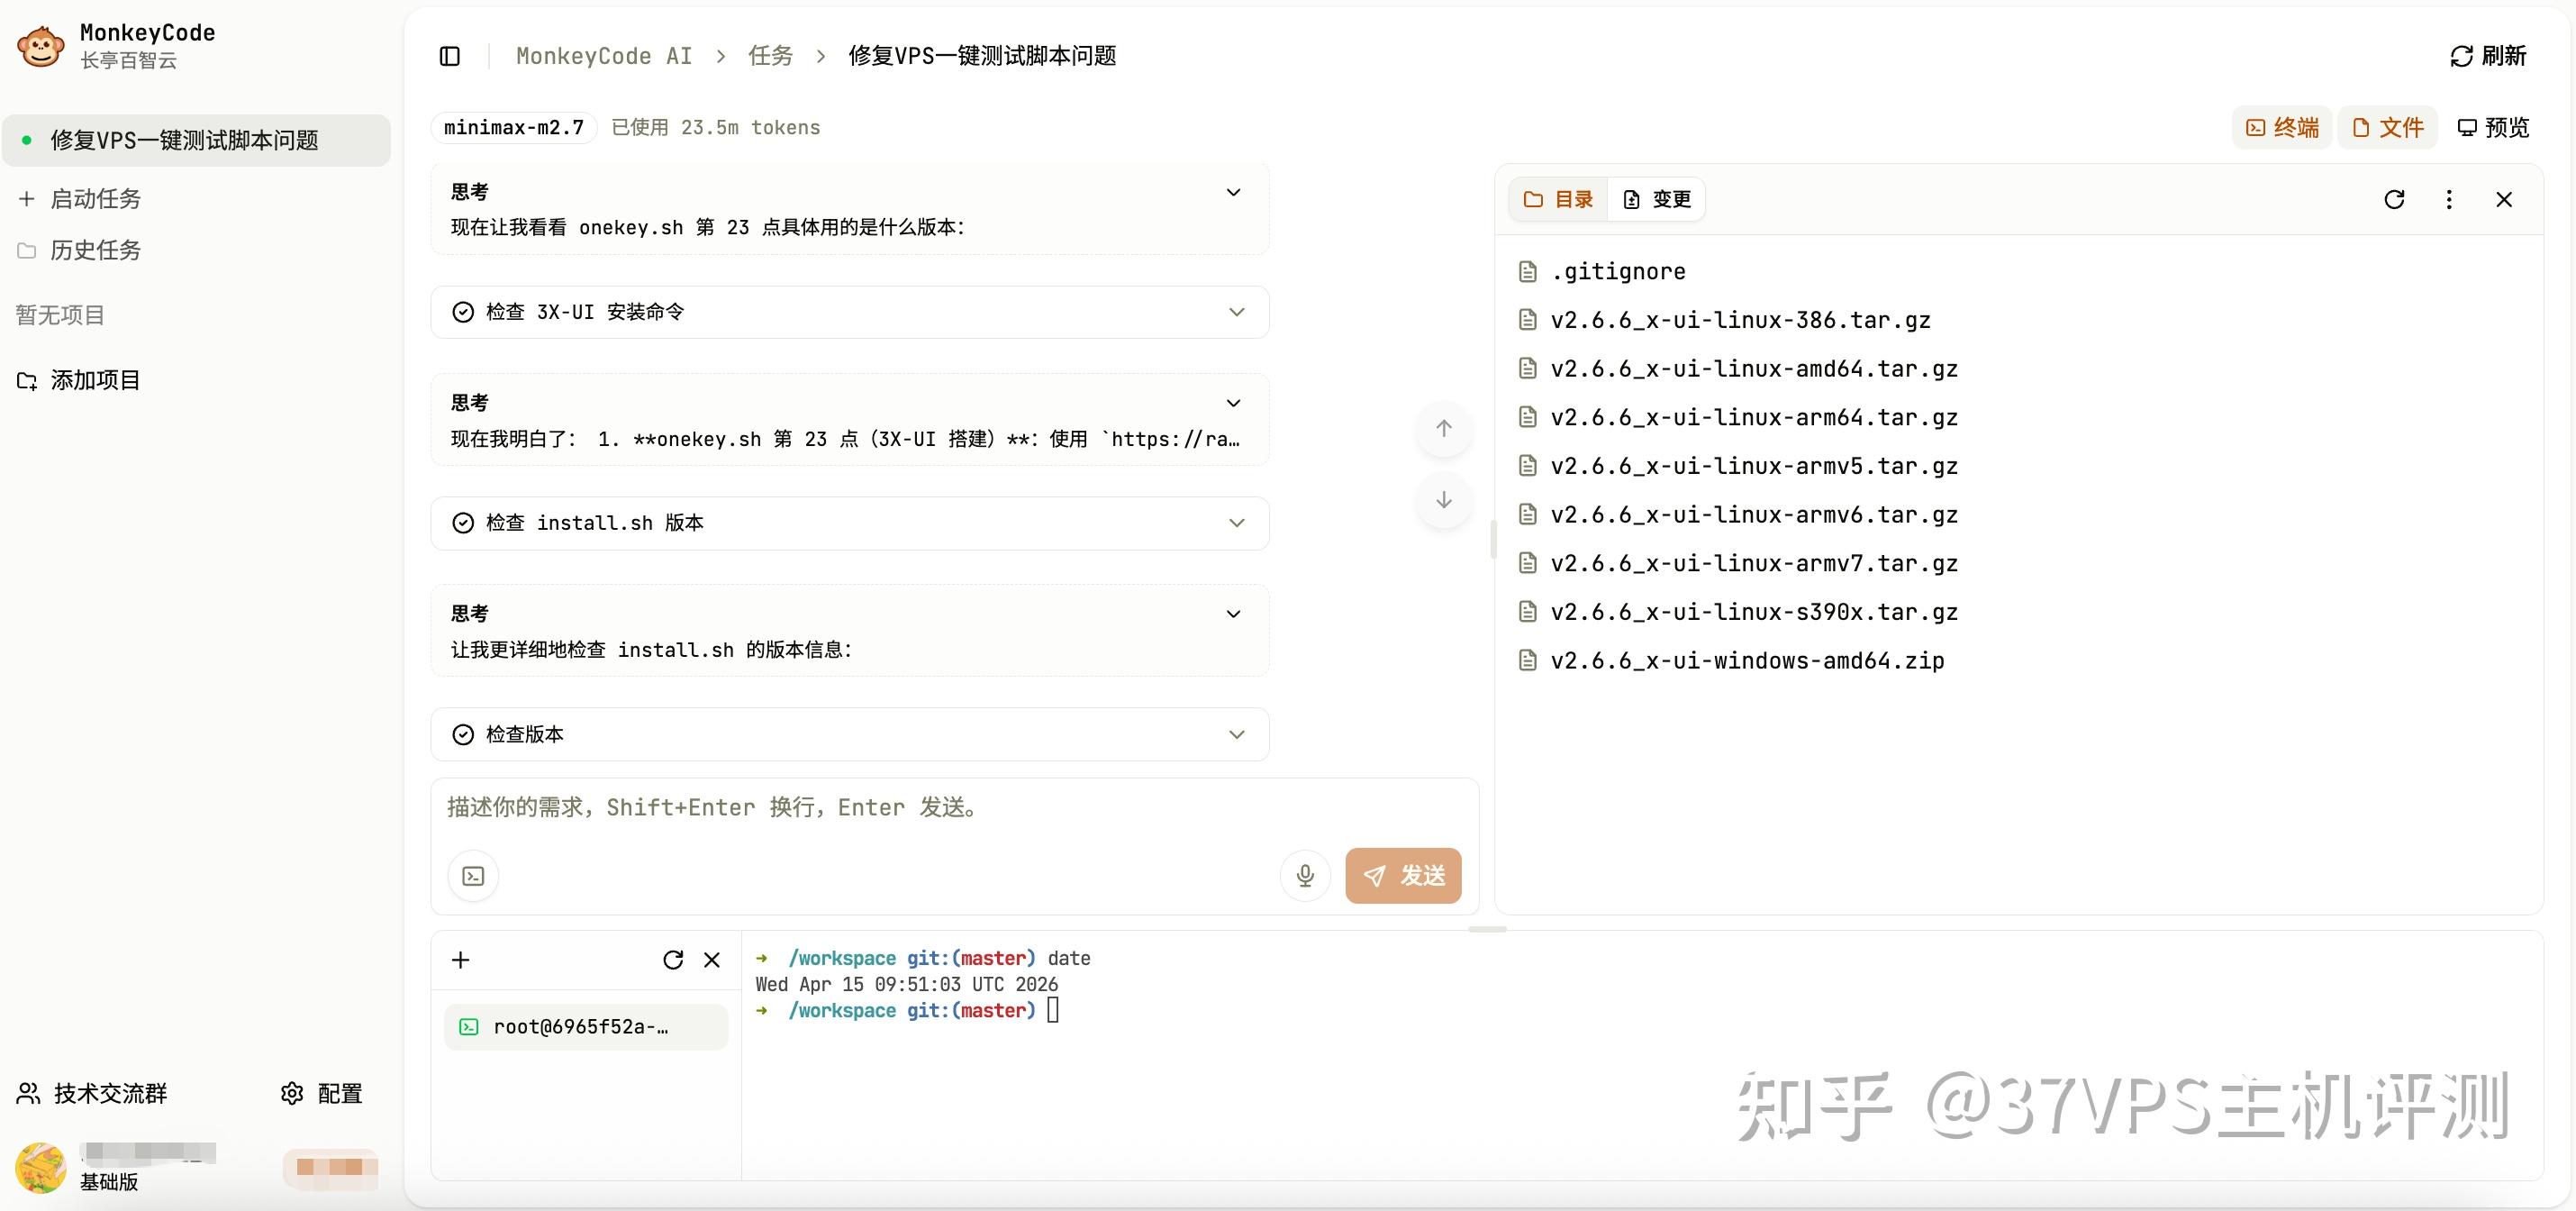2576x1211 pixels.
Task: Expand the 检查版本 step
Action: coord(850,734)
